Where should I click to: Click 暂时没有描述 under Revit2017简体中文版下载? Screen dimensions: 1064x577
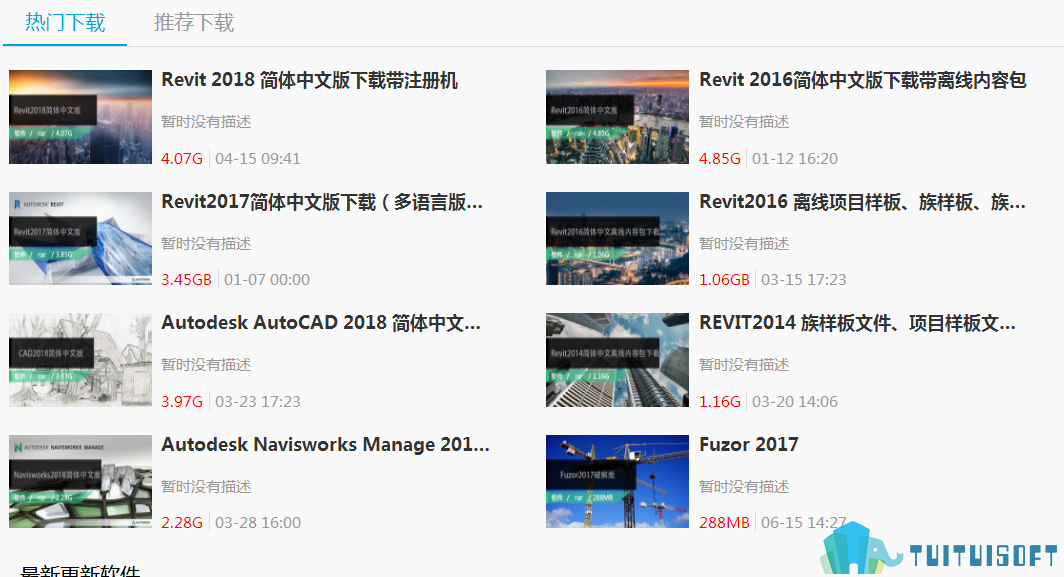coord(206,244)
